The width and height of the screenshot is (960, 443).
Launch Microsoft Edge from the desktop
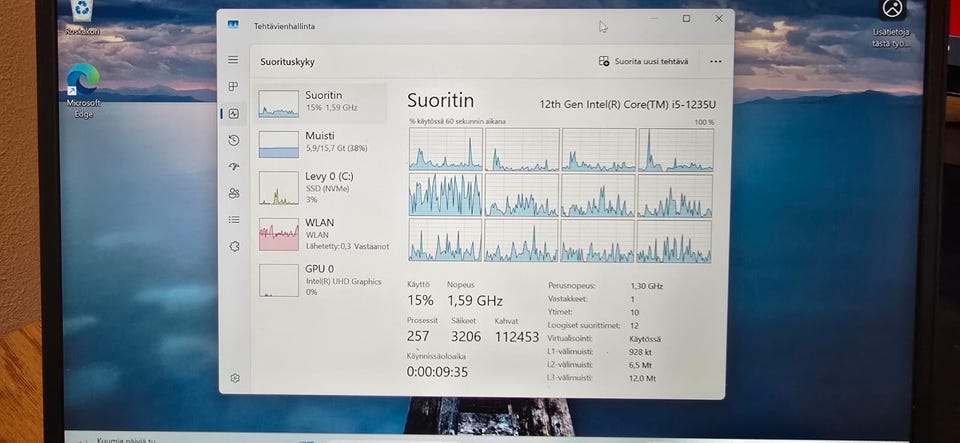pyautogui.click(x=83, y=91)
